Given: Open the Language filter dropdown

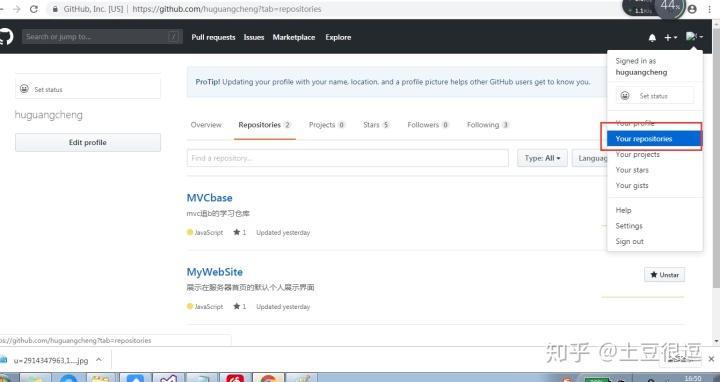Looking at the screenshot, I should click(590, 158).
